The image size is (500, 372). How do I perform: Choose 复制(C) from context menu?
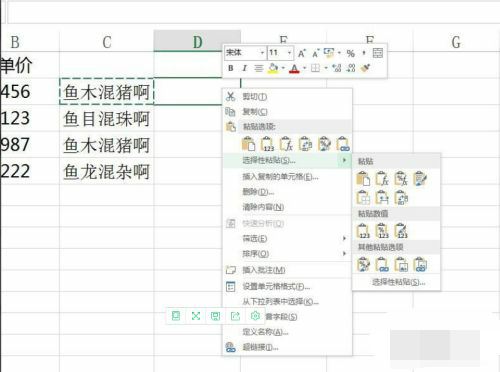(287, 112)
